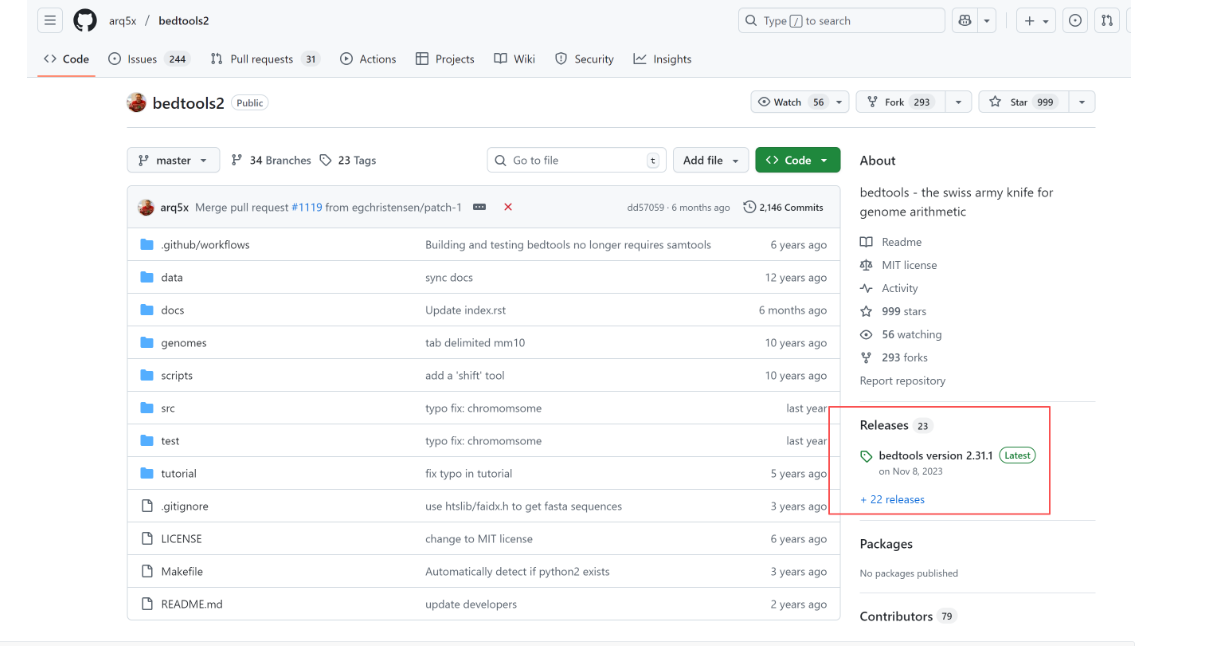The image size is (1222, 646).
Task: Switch to the Pull requests tab
Action: tap(265, 59)
